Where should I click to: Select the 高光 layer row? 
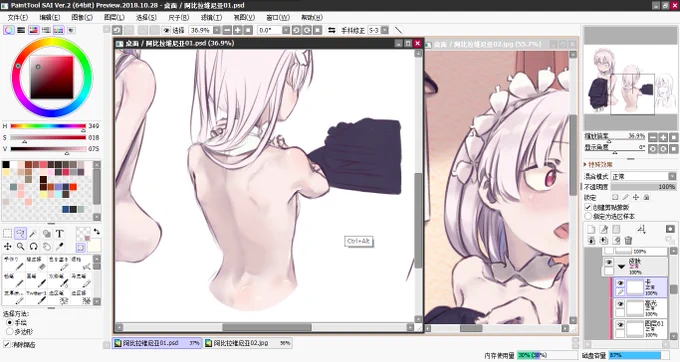point(640,308)
